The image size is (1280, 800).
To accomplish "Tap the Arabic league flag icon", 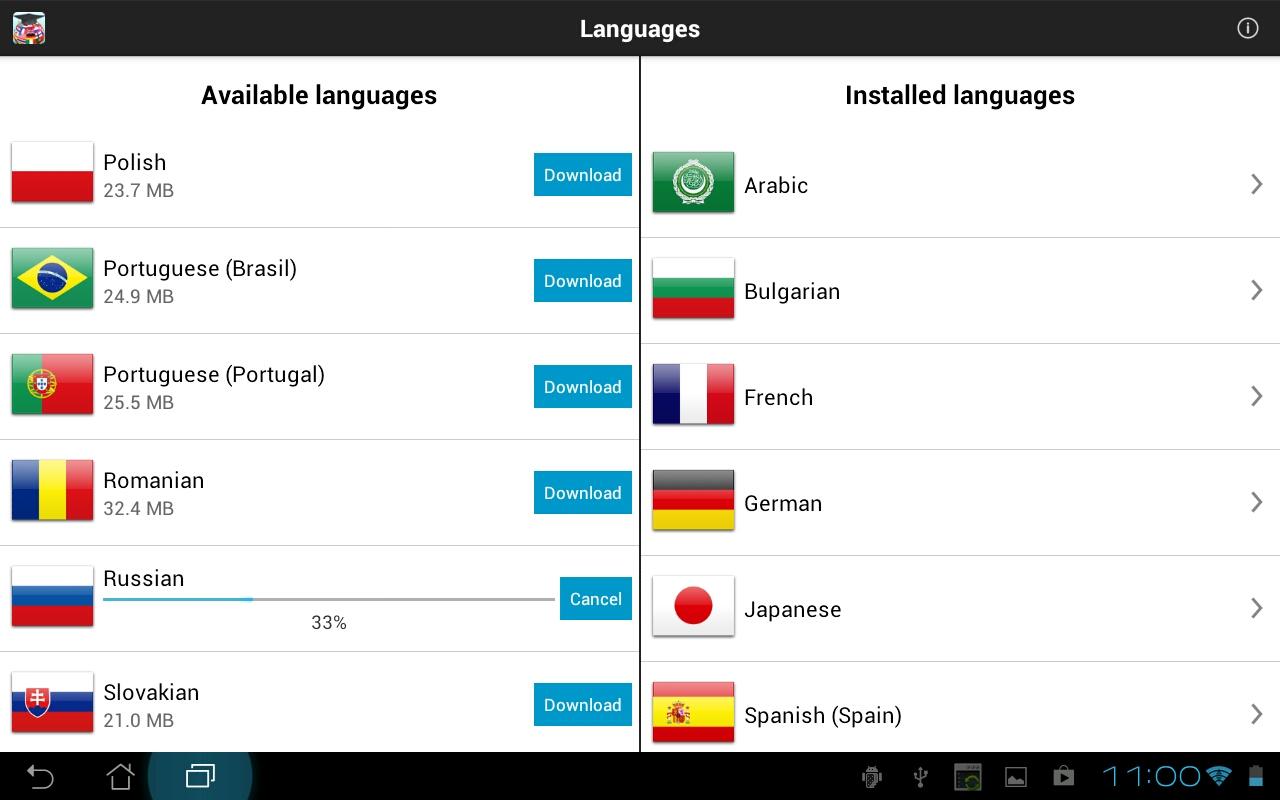I will (x=693, y=183).
